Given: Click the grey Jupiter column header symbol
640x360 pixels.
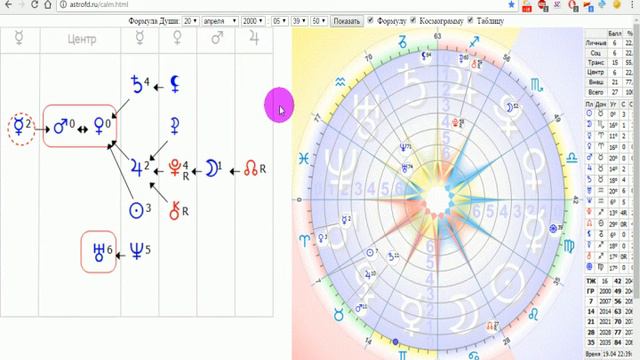Looking at the screenshot, I should pos(254,38).
